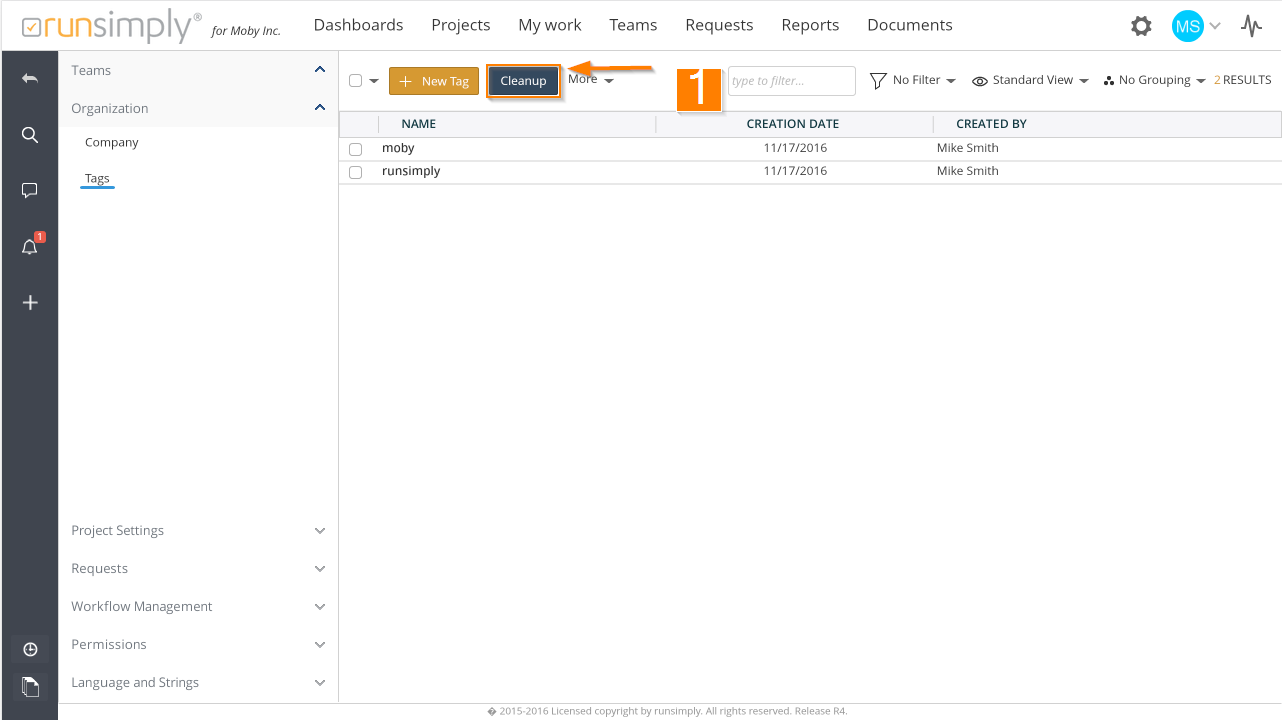This screenshot has height=720, width=1282.
Task: Open search via the magnifier sidebar icon
Action: pyautogui.click(x=30, y=135)
